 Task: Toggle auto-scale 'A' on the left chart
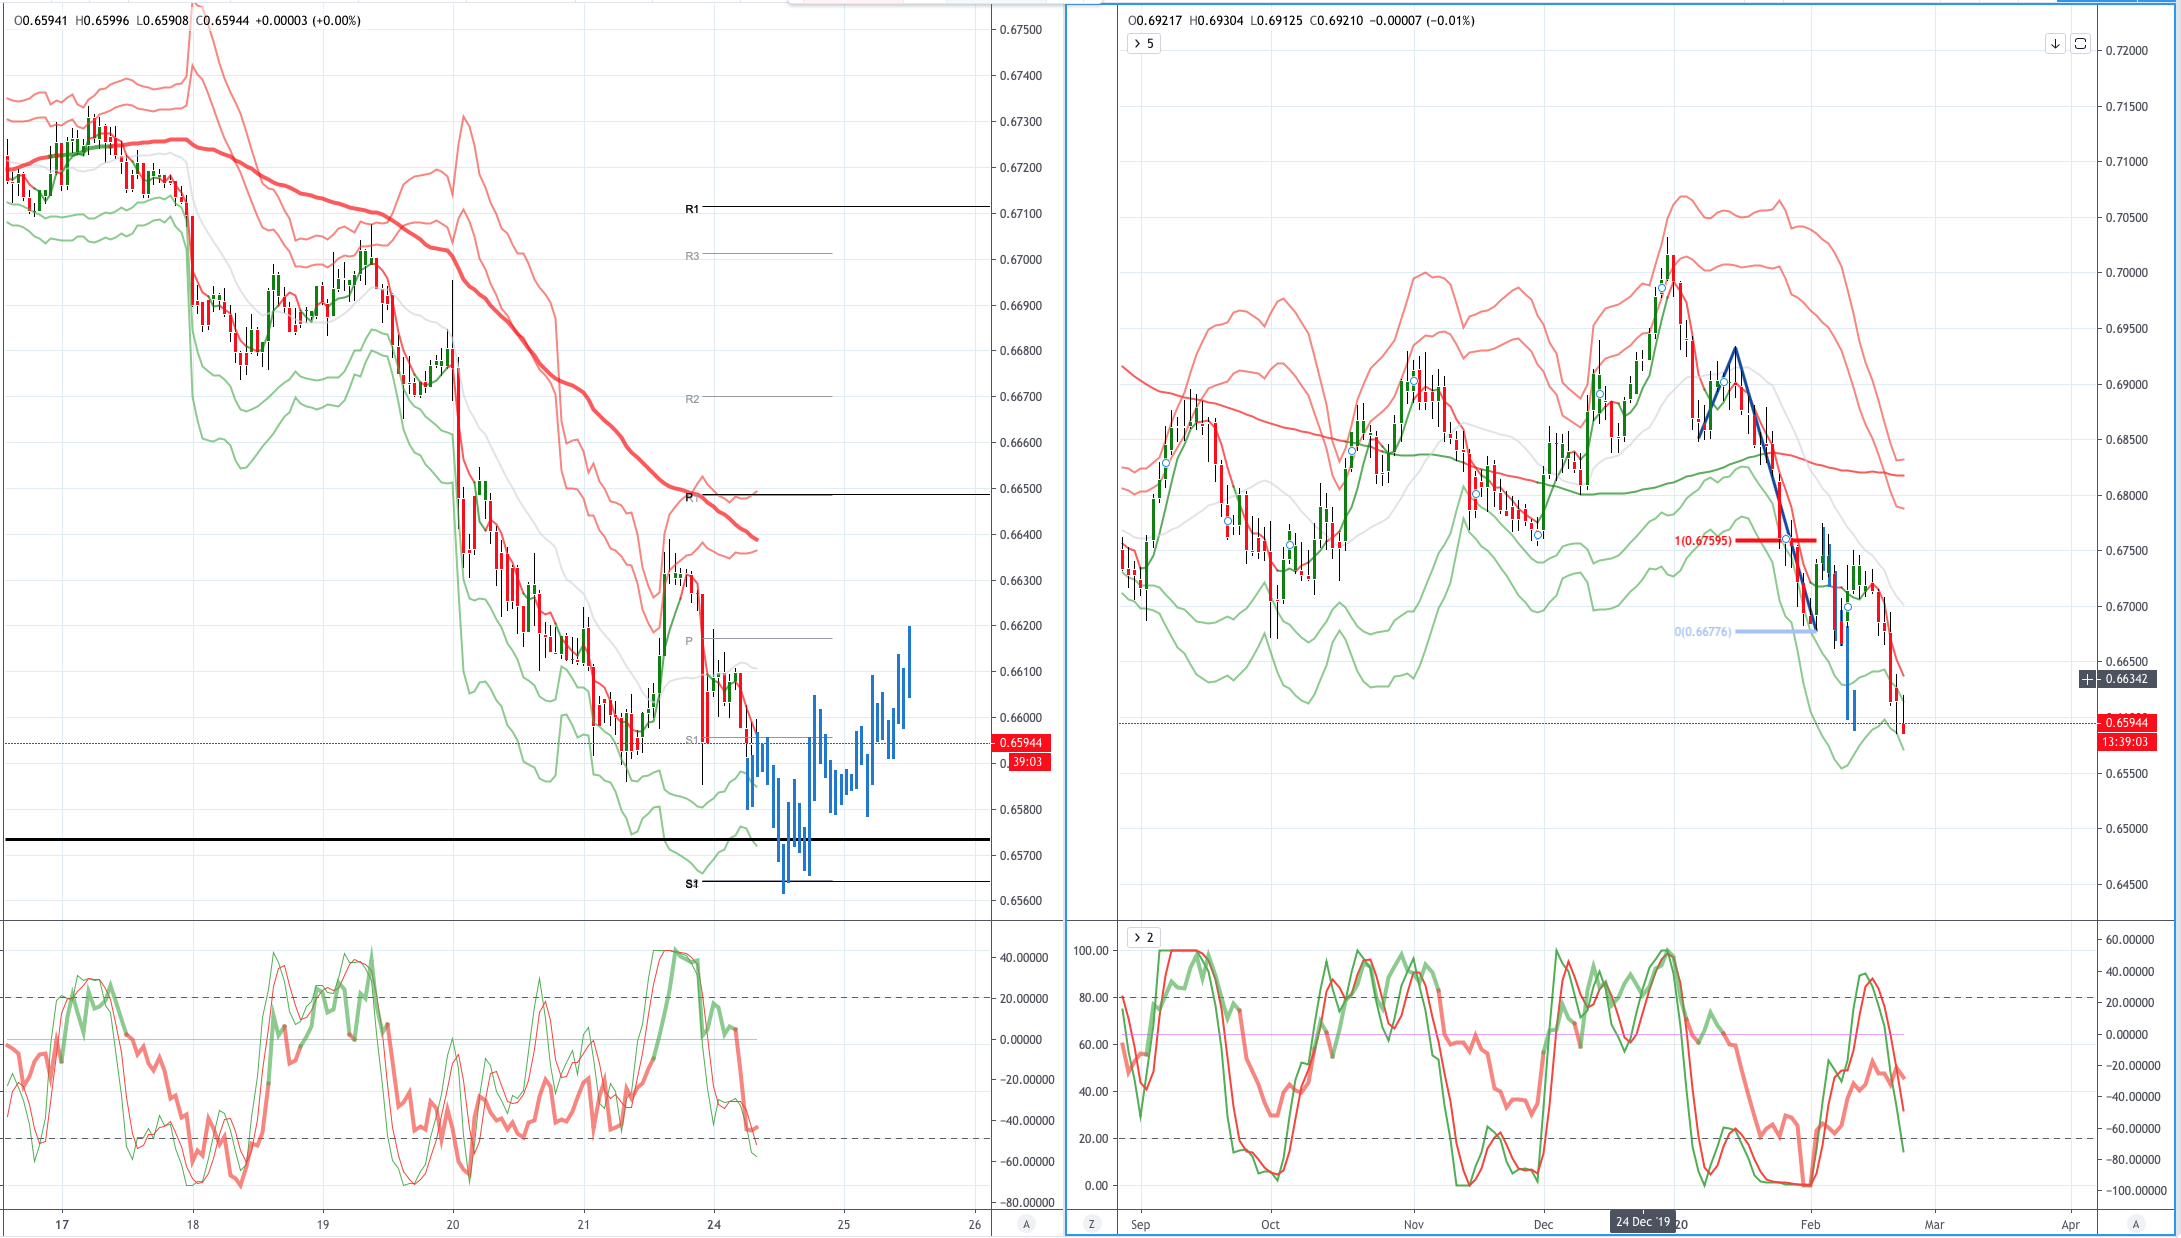click(x=1025, y=1224)
